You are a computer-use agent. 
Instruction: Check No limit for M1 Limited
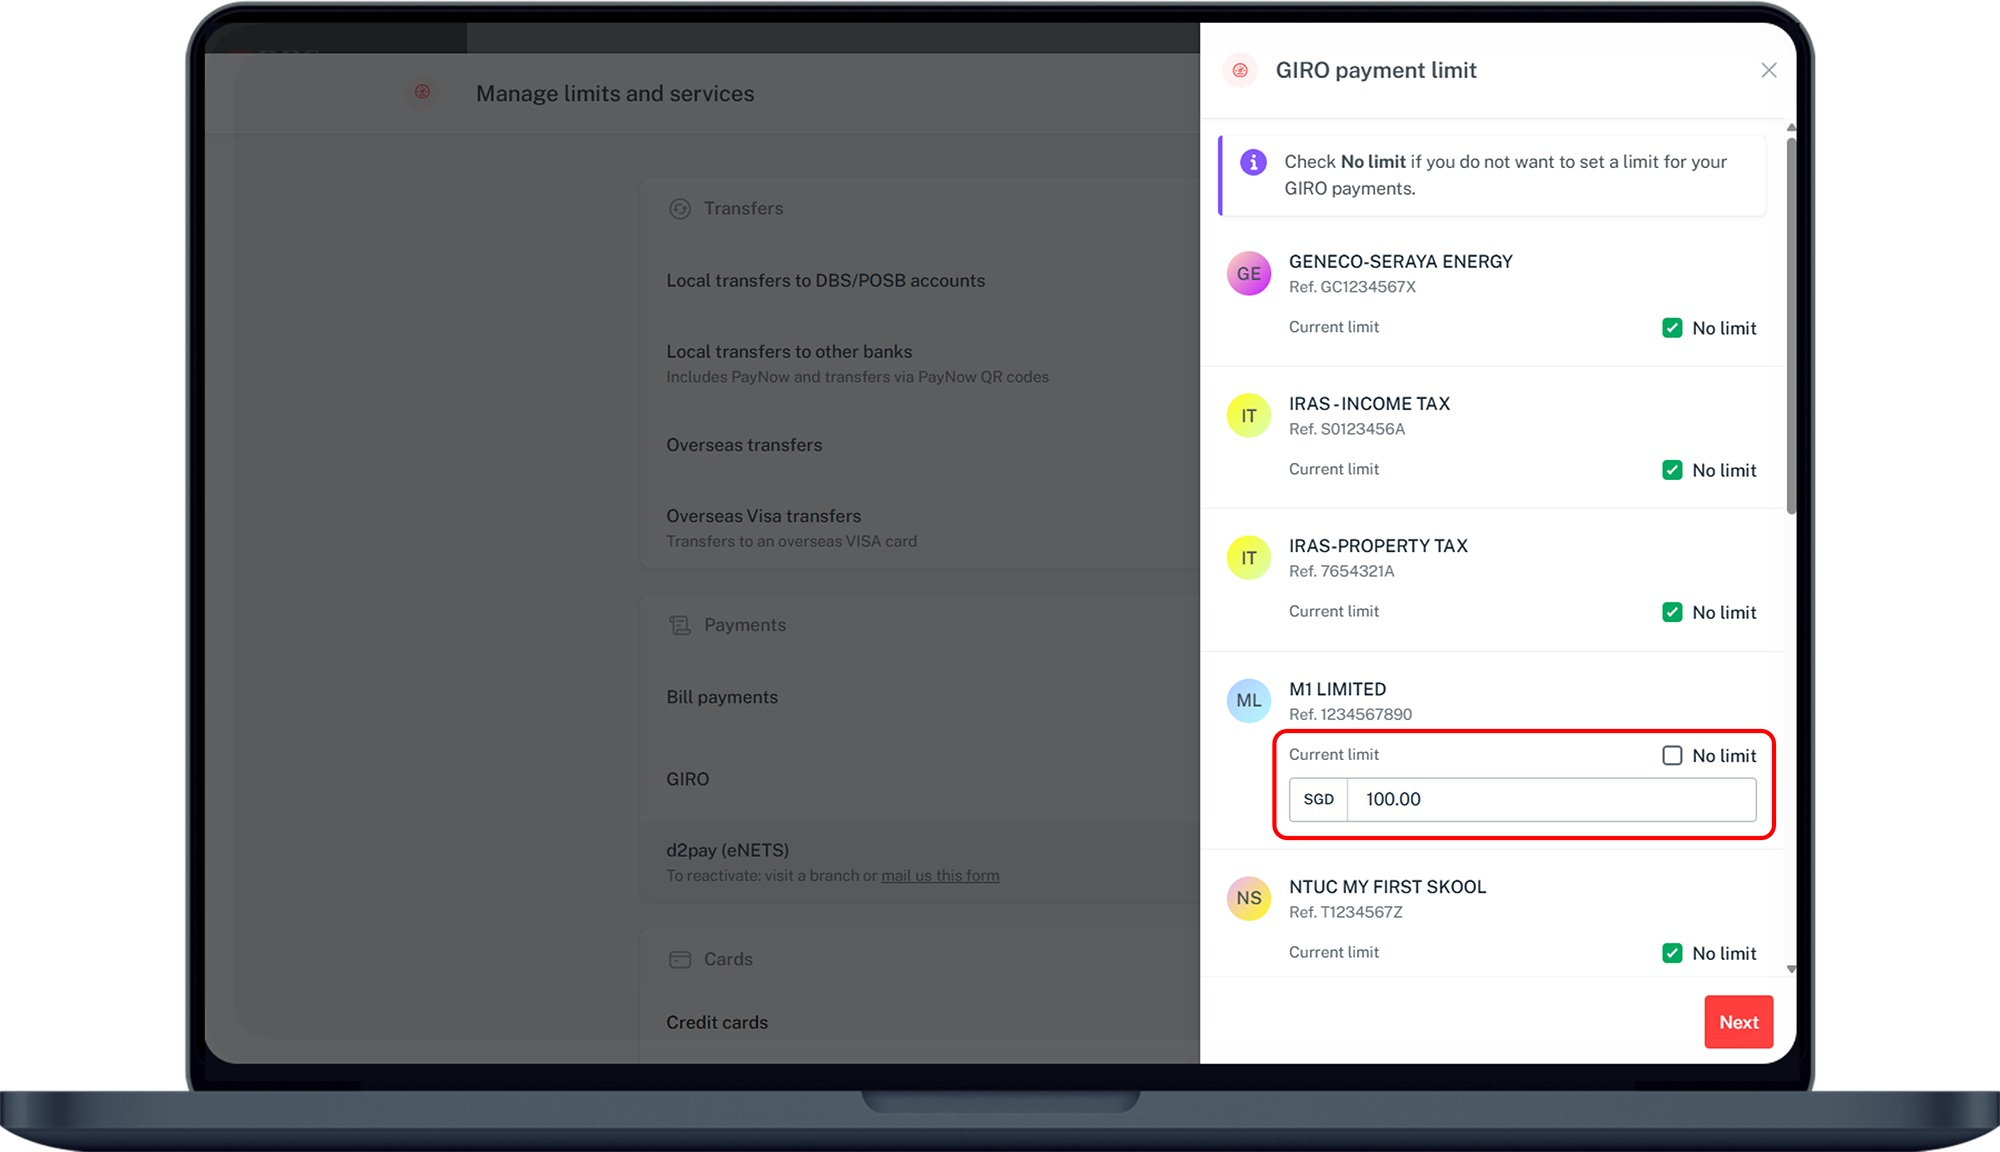(x=1672, y=756)
